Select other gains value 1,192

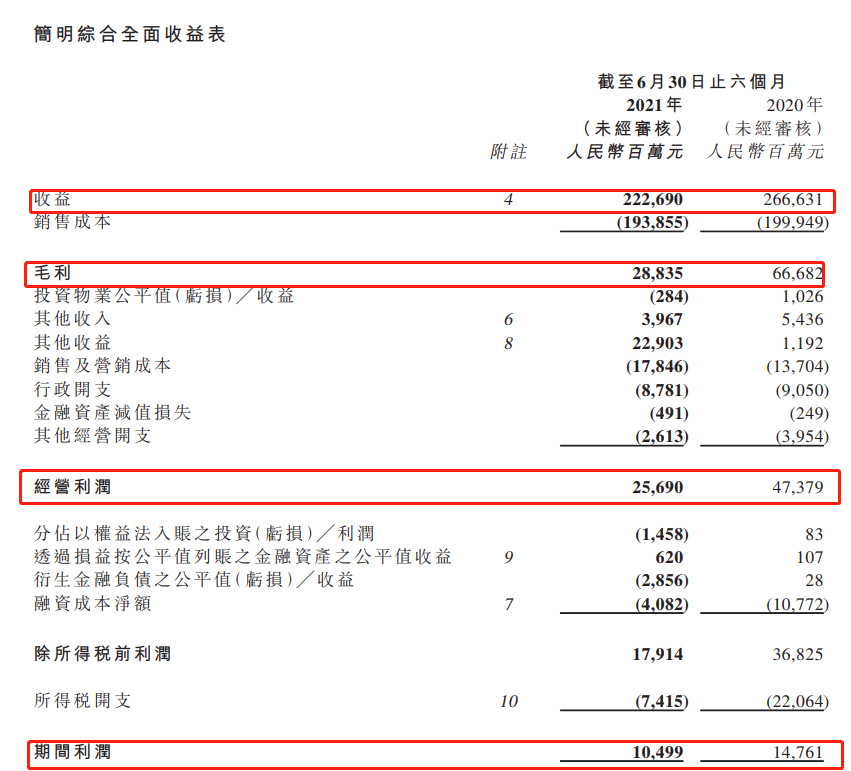point(803,343)
